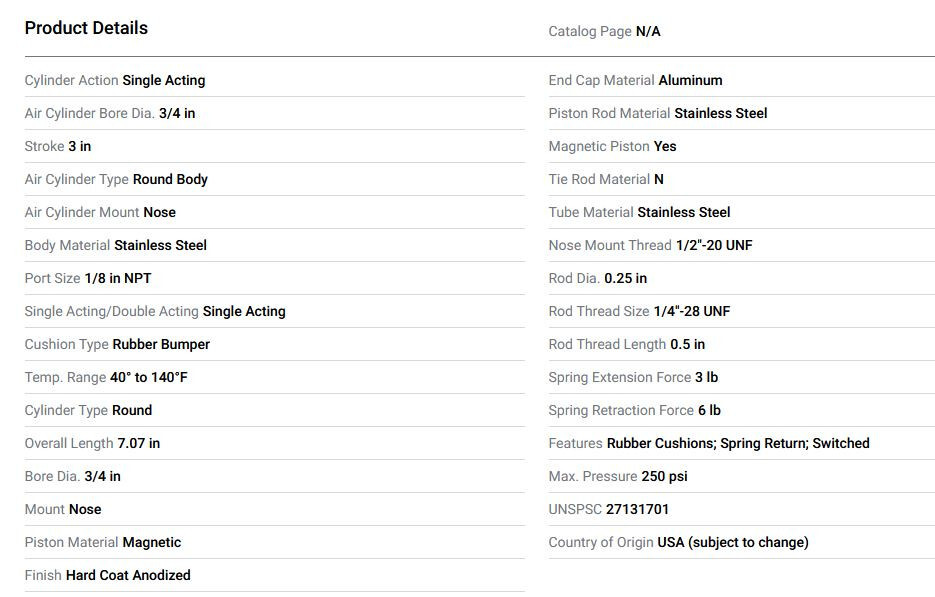935x597 pixels.
Task: Select the Rod Thread Size 1/4"-28 UNF row
Action: pyautogui.click(x=639, y=311)
